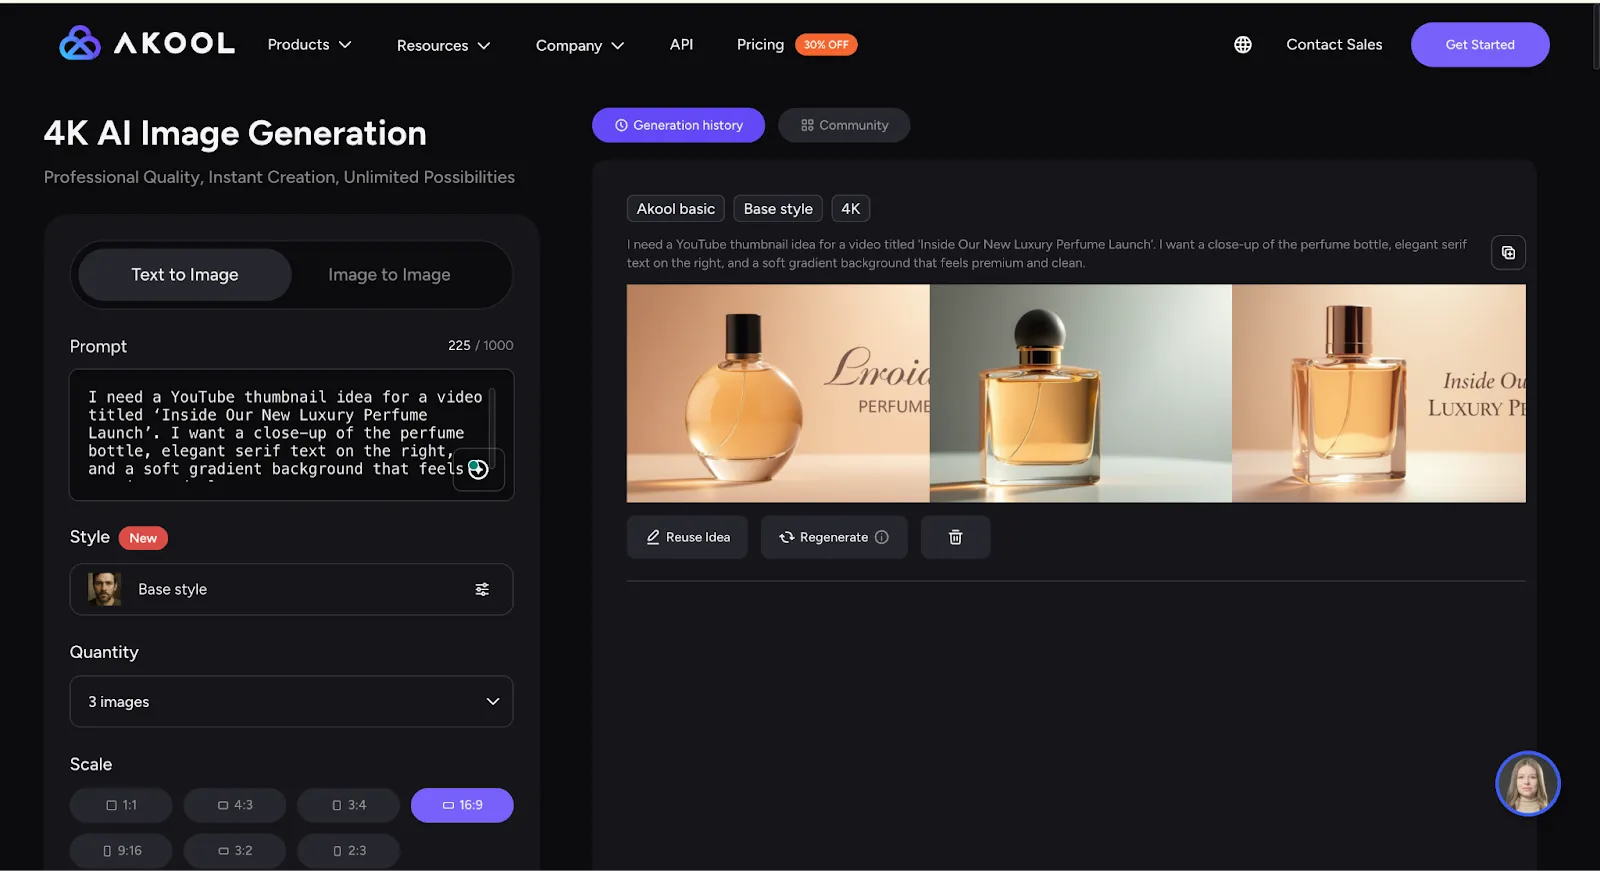Select the 4:3 scale option

pyautogui.click(x=235, y=805)
